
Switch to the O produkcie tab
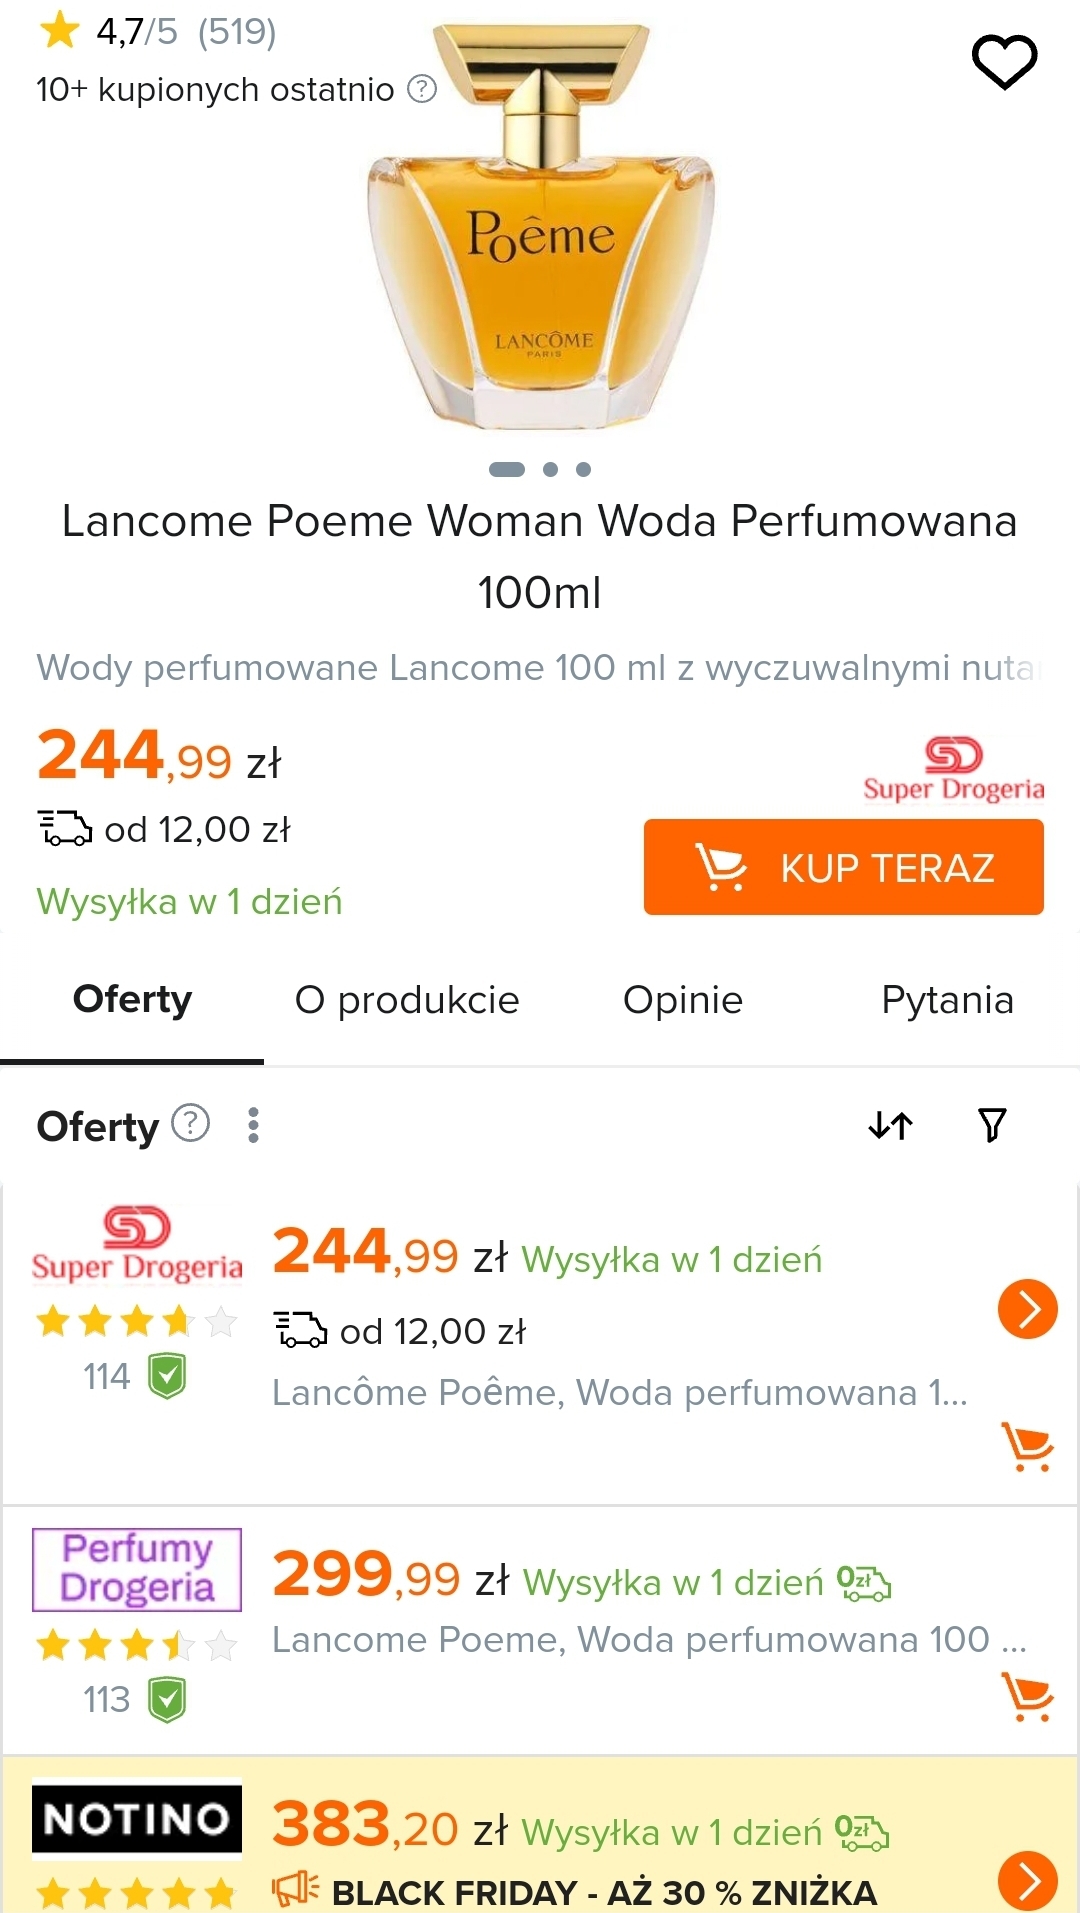[407, 999]
